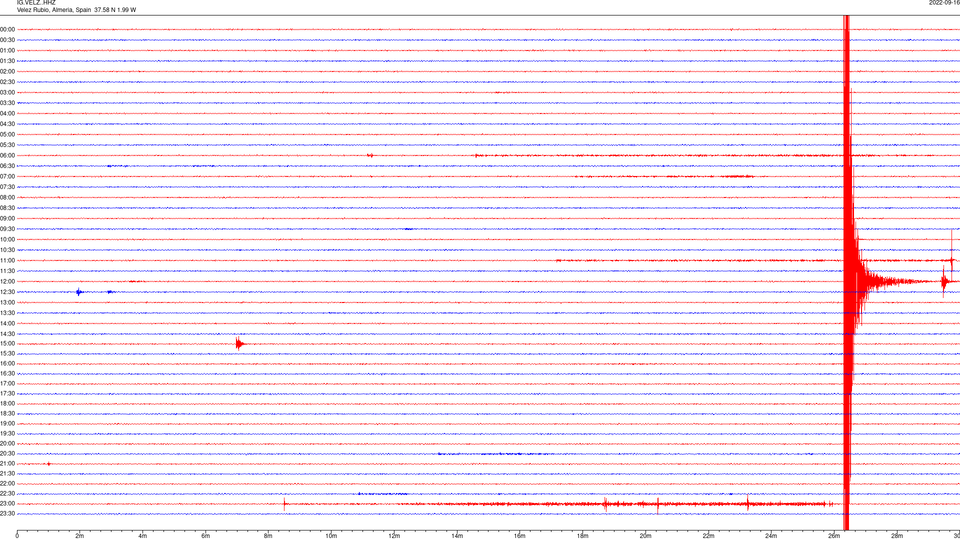Click the 20:30 time label
This screenshot has height=540, width=960.
tap(7, 454)
